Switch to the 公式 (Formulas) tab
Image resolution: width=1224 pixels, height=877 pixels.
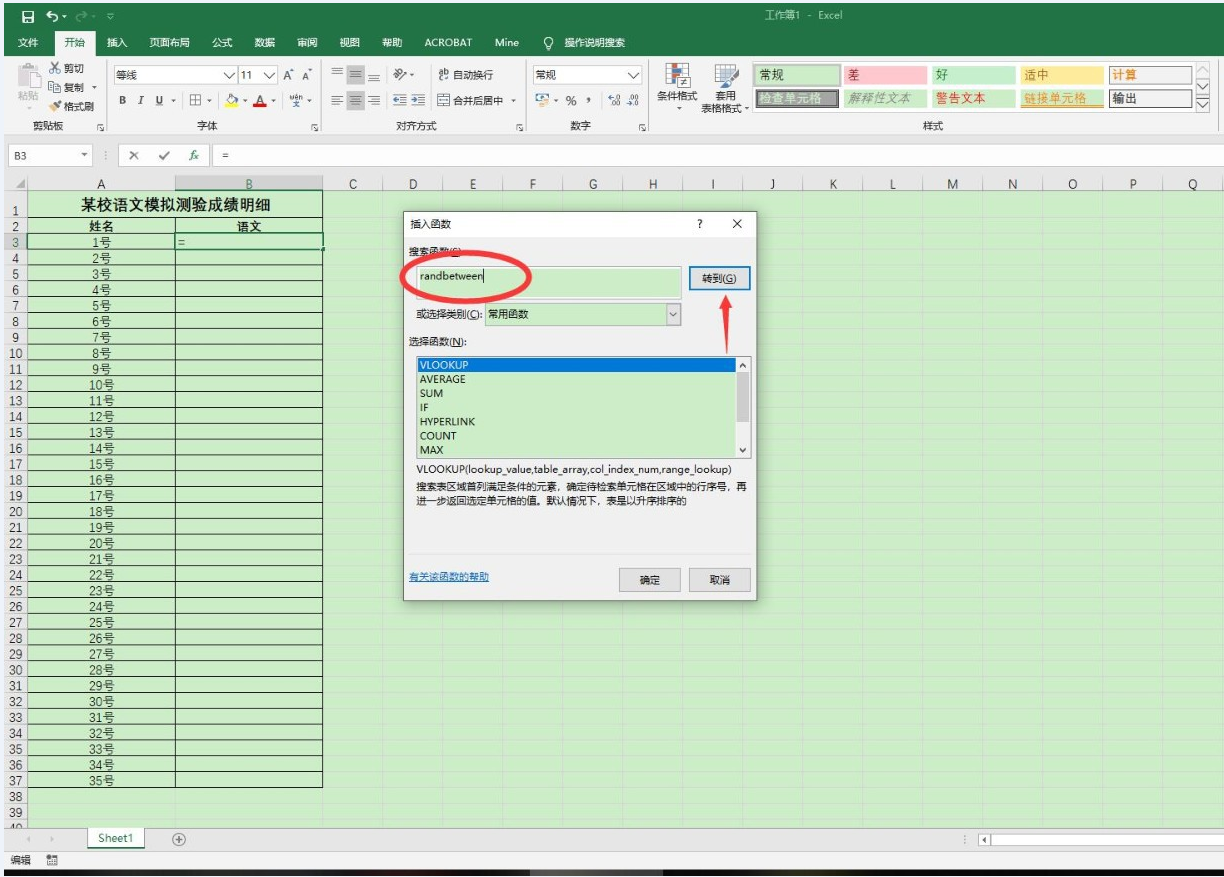[222, 42]
